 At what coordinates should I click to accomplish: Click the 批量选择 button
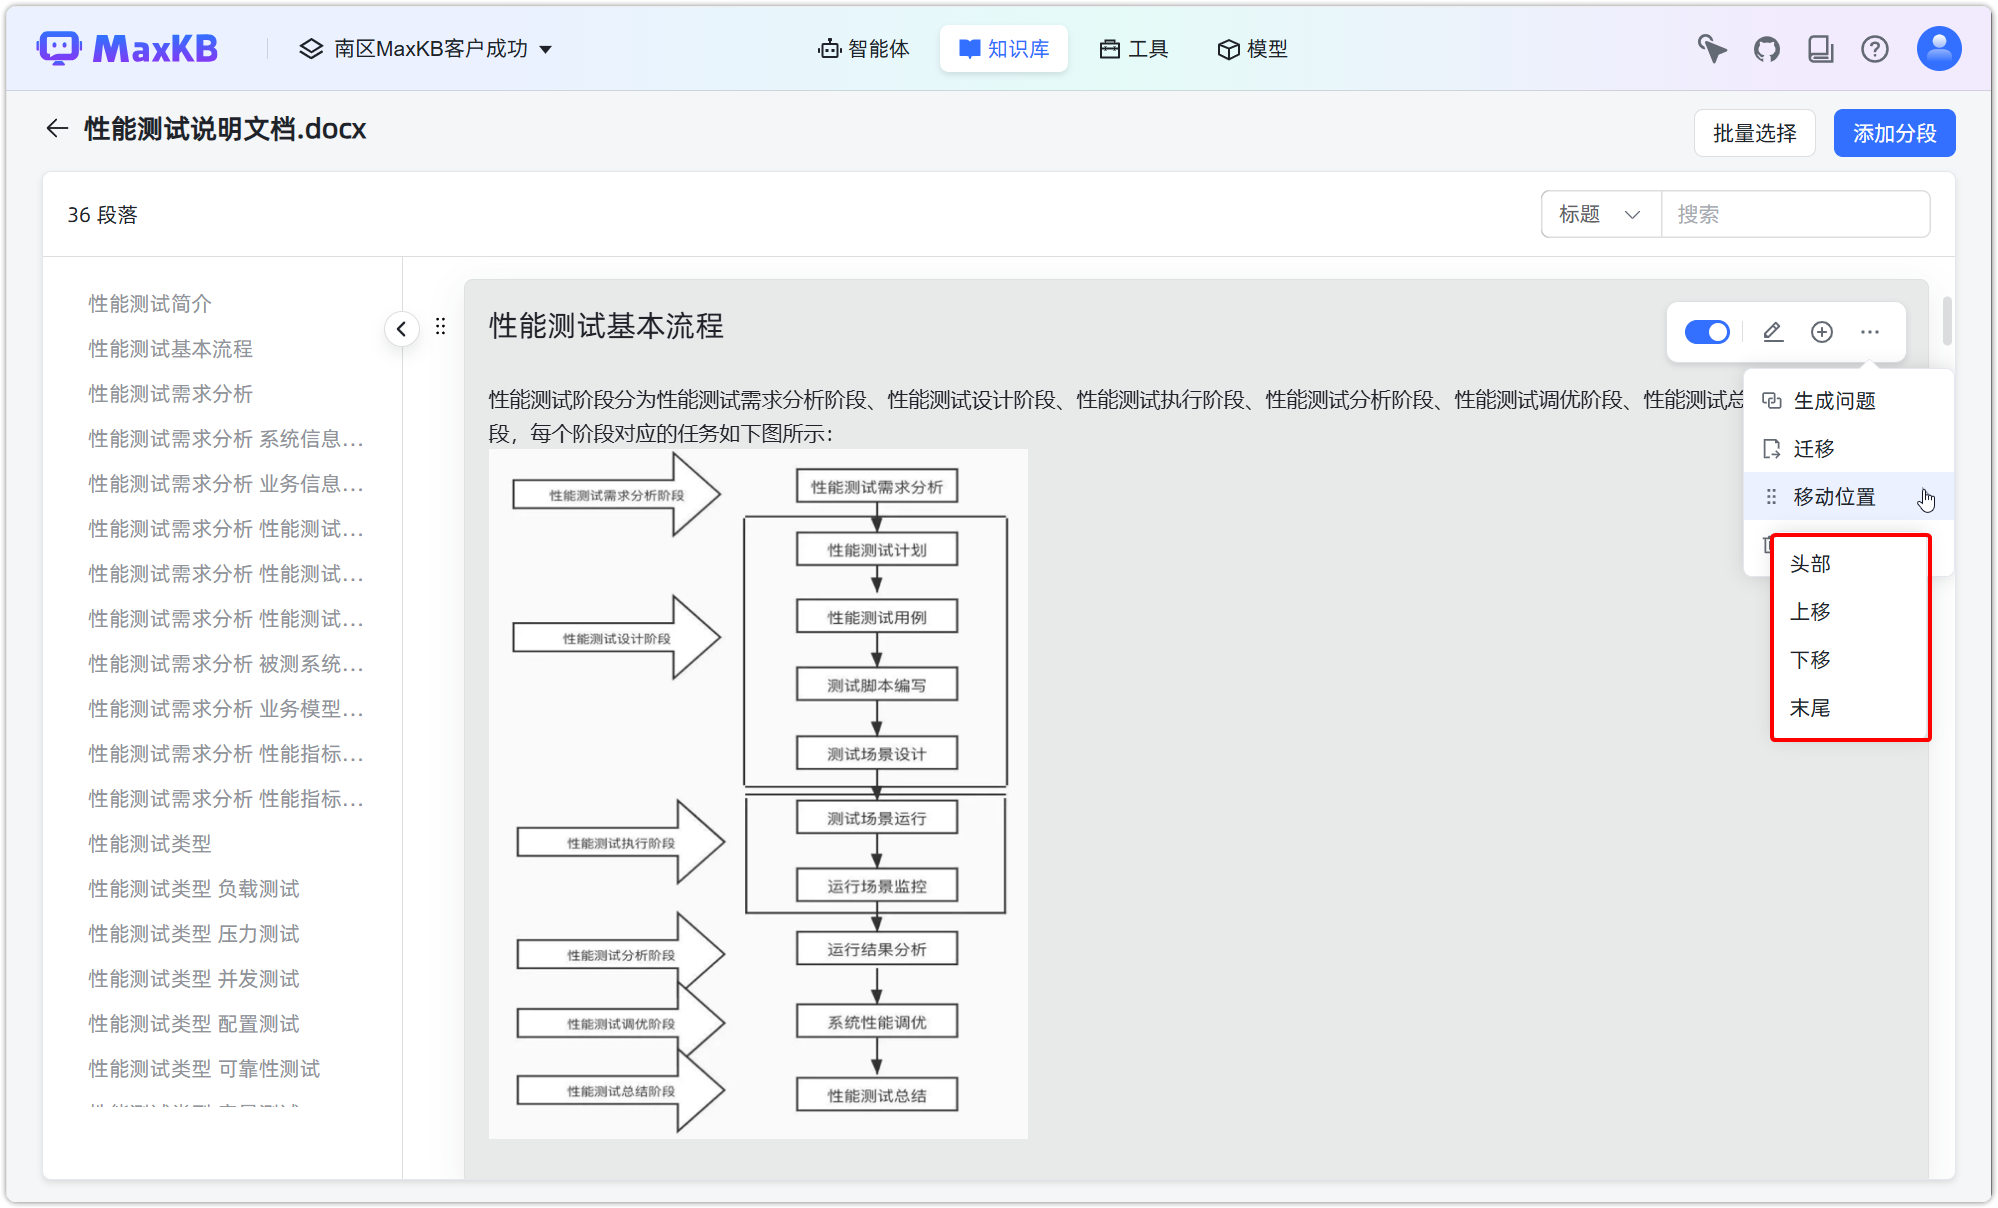click(x=1754, y=132)
